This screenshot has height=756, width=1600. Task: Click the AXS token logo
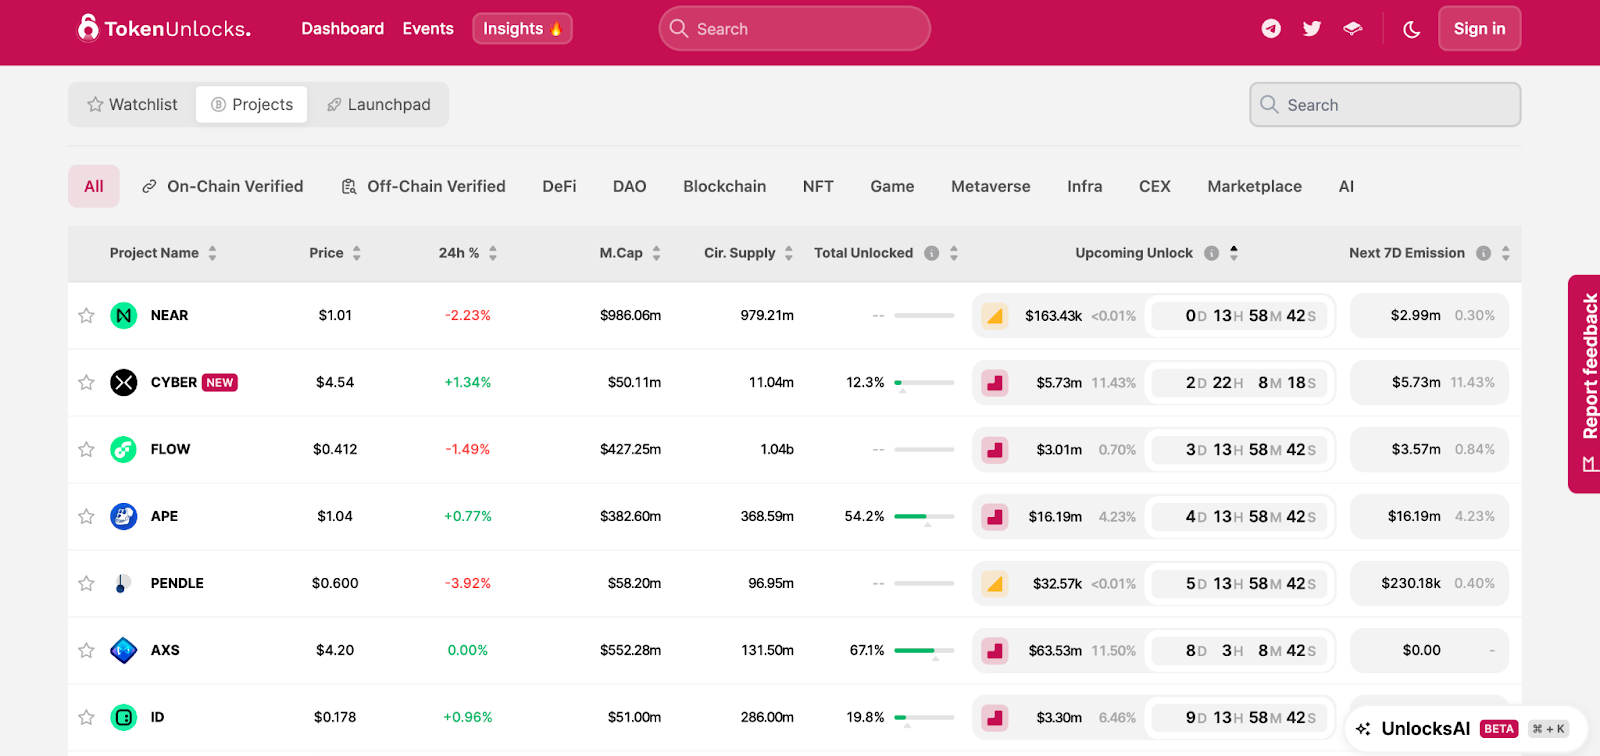[124, 651]
